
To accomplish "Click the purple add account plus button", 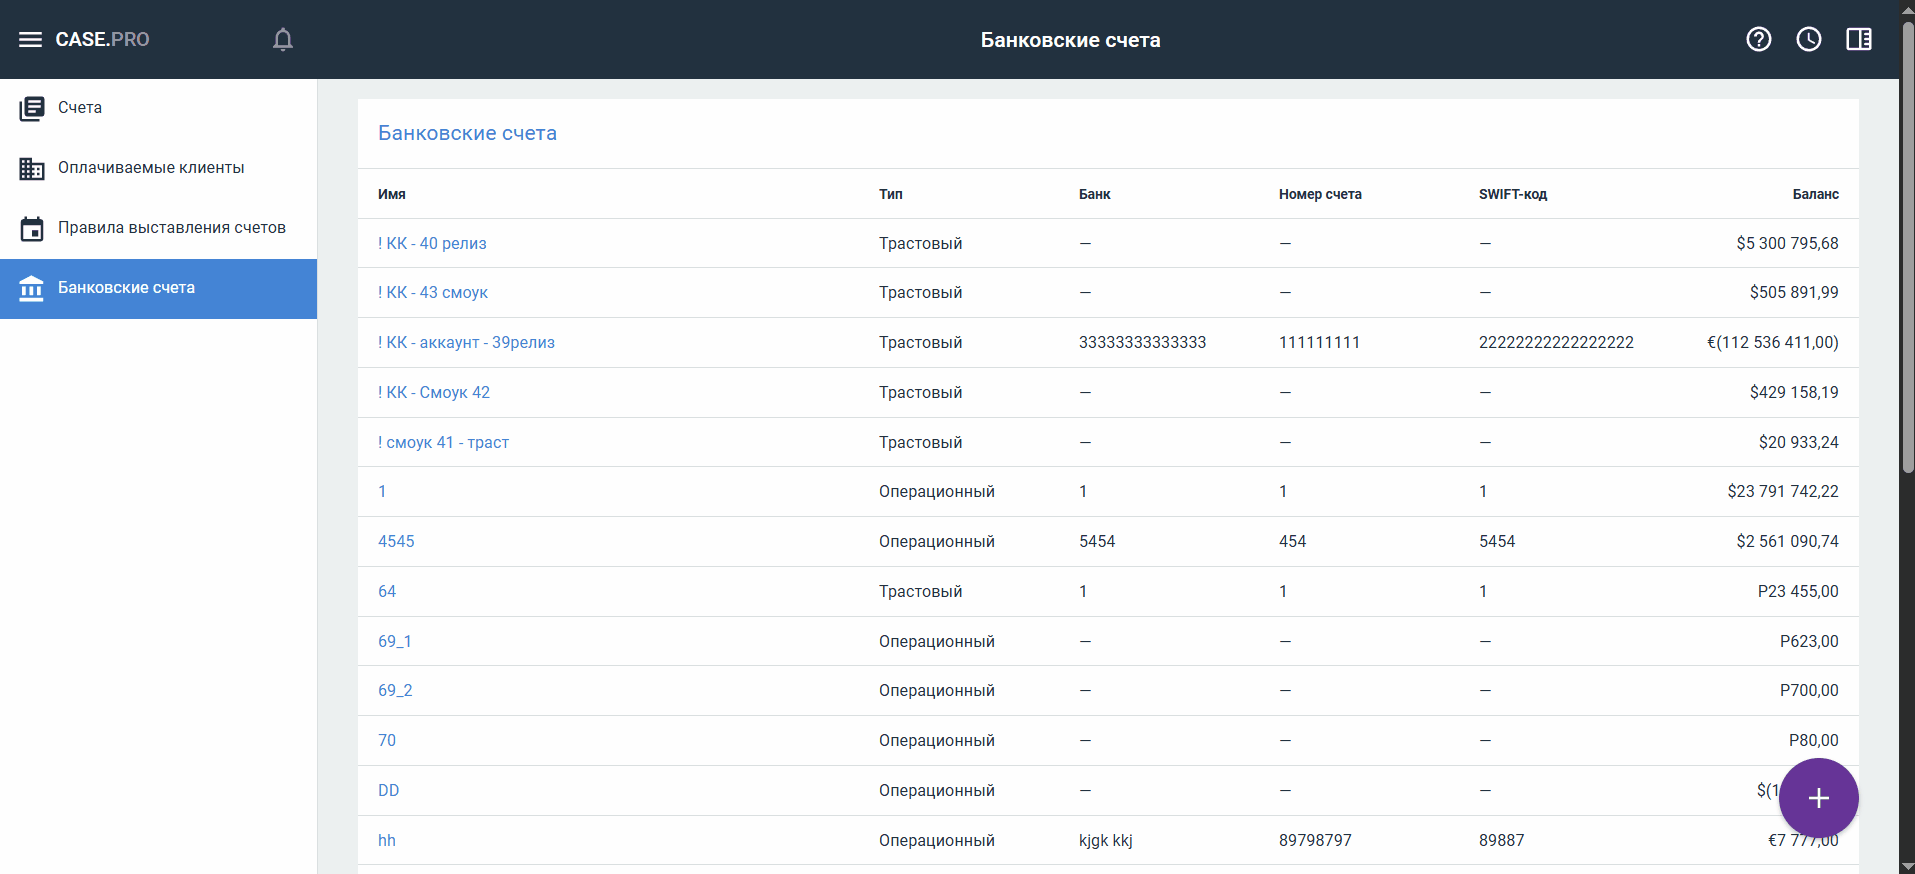I will [1818, 798].
